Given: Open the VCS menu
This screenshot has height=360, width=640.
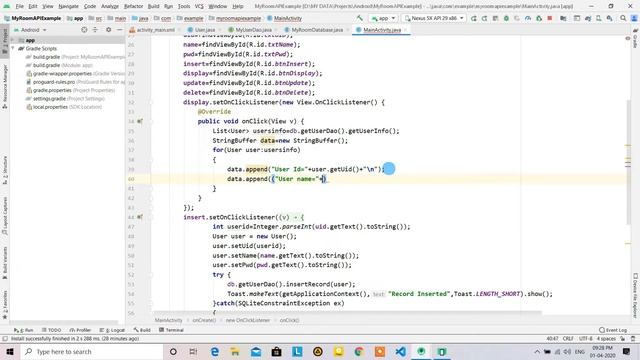Looking at the screenshot, I should pyautogui.click(x=199, y=6).
